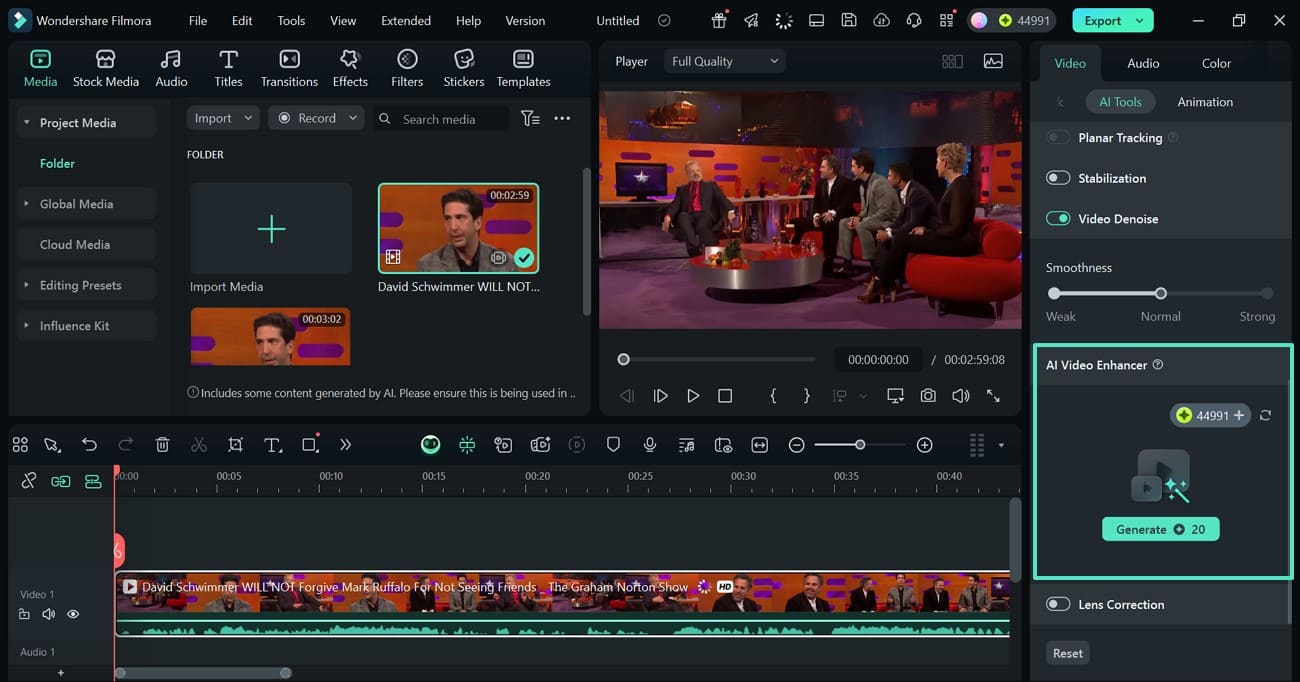The height and width of the screenshot is (682, 1300).
Task: Disable the Video Denoise switch
Action: pyautogui.click(x=1057, y=218)
